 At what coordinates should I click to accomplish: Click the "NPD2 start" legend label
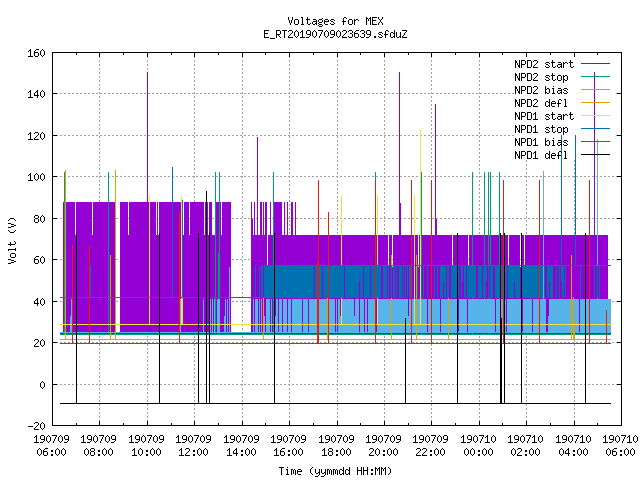[x=544, y=64]
